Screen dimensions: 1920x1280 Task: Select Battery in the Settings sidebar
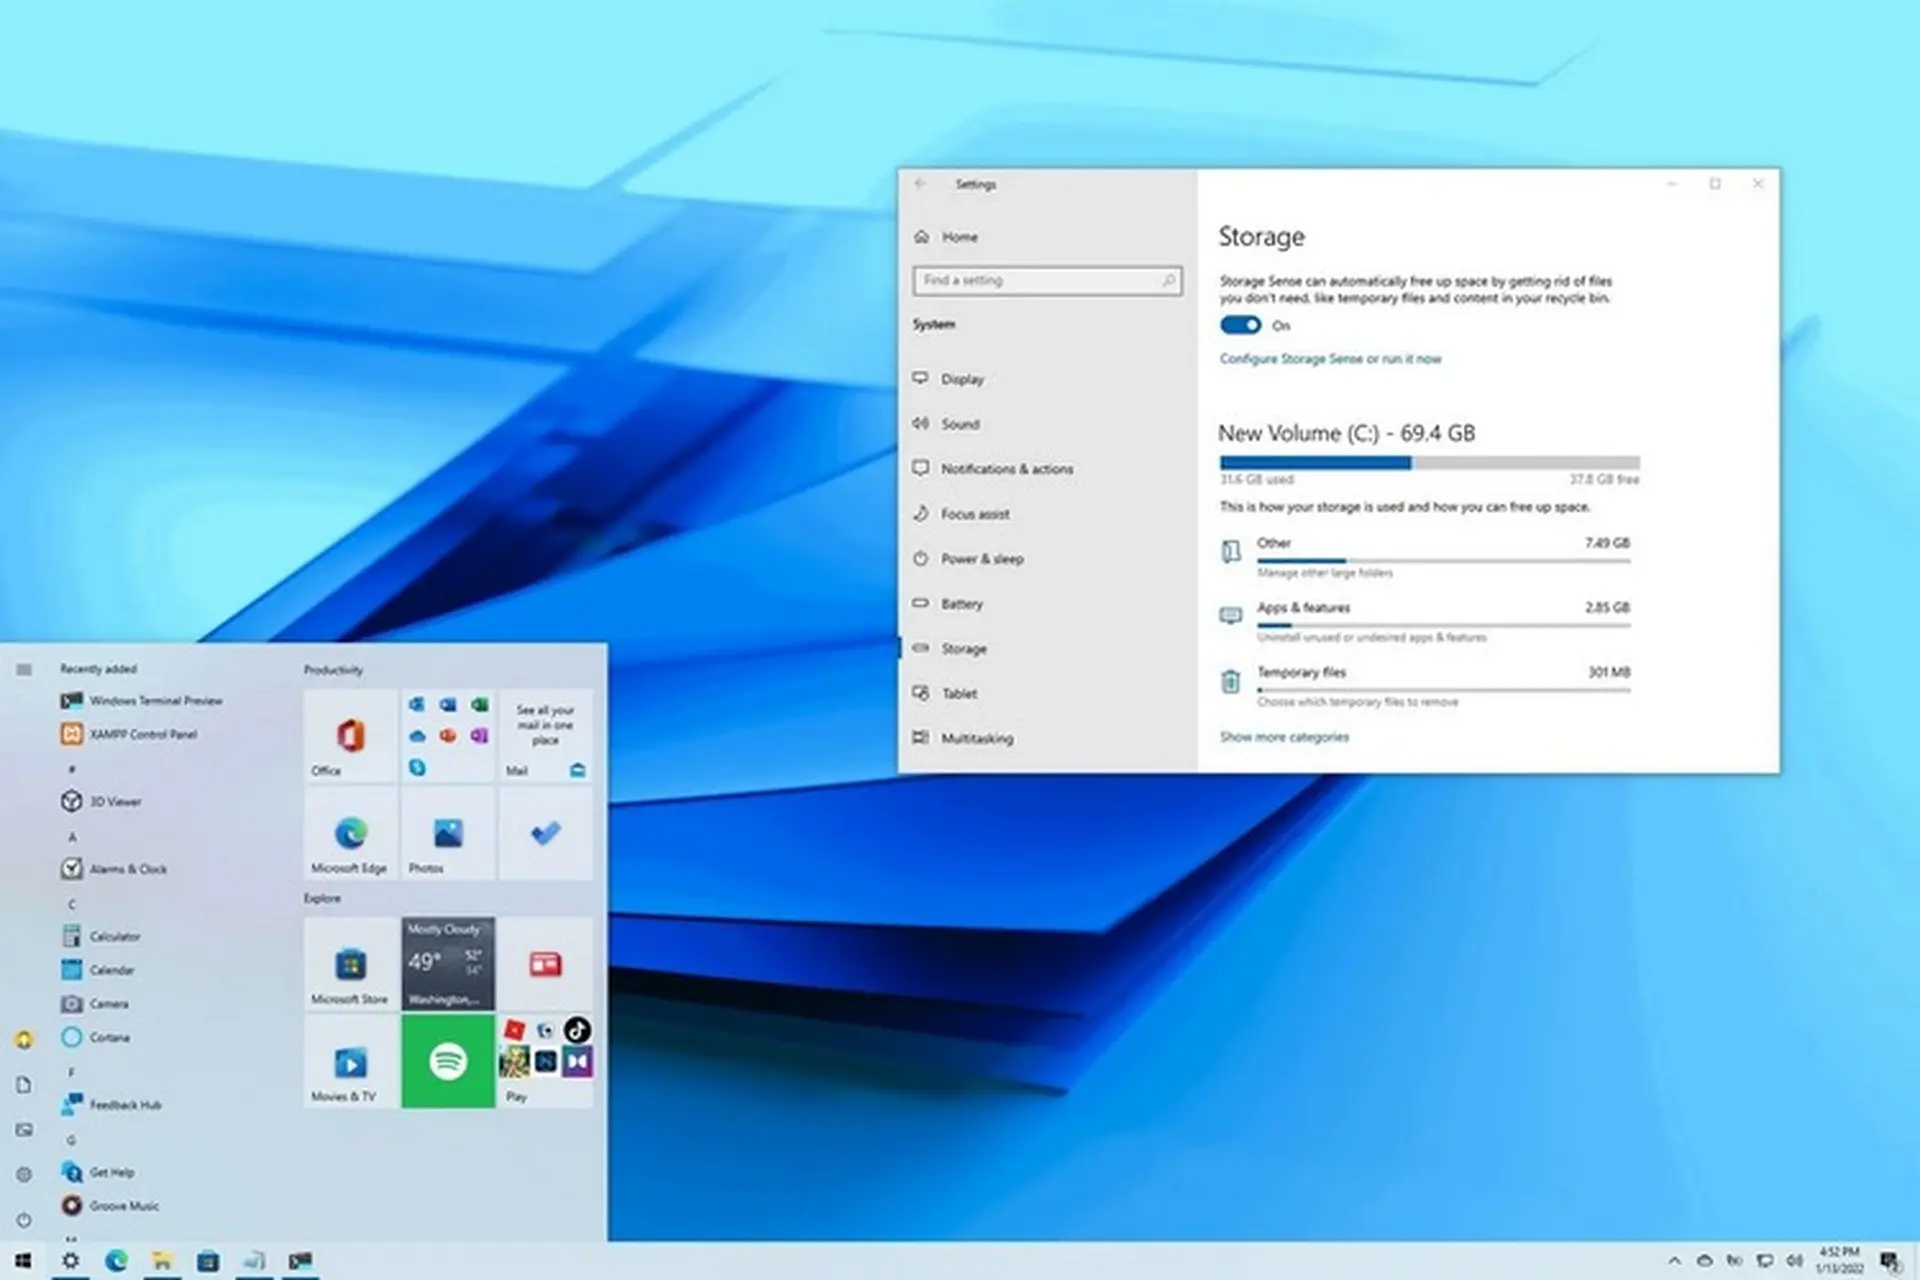click(961, 603)
